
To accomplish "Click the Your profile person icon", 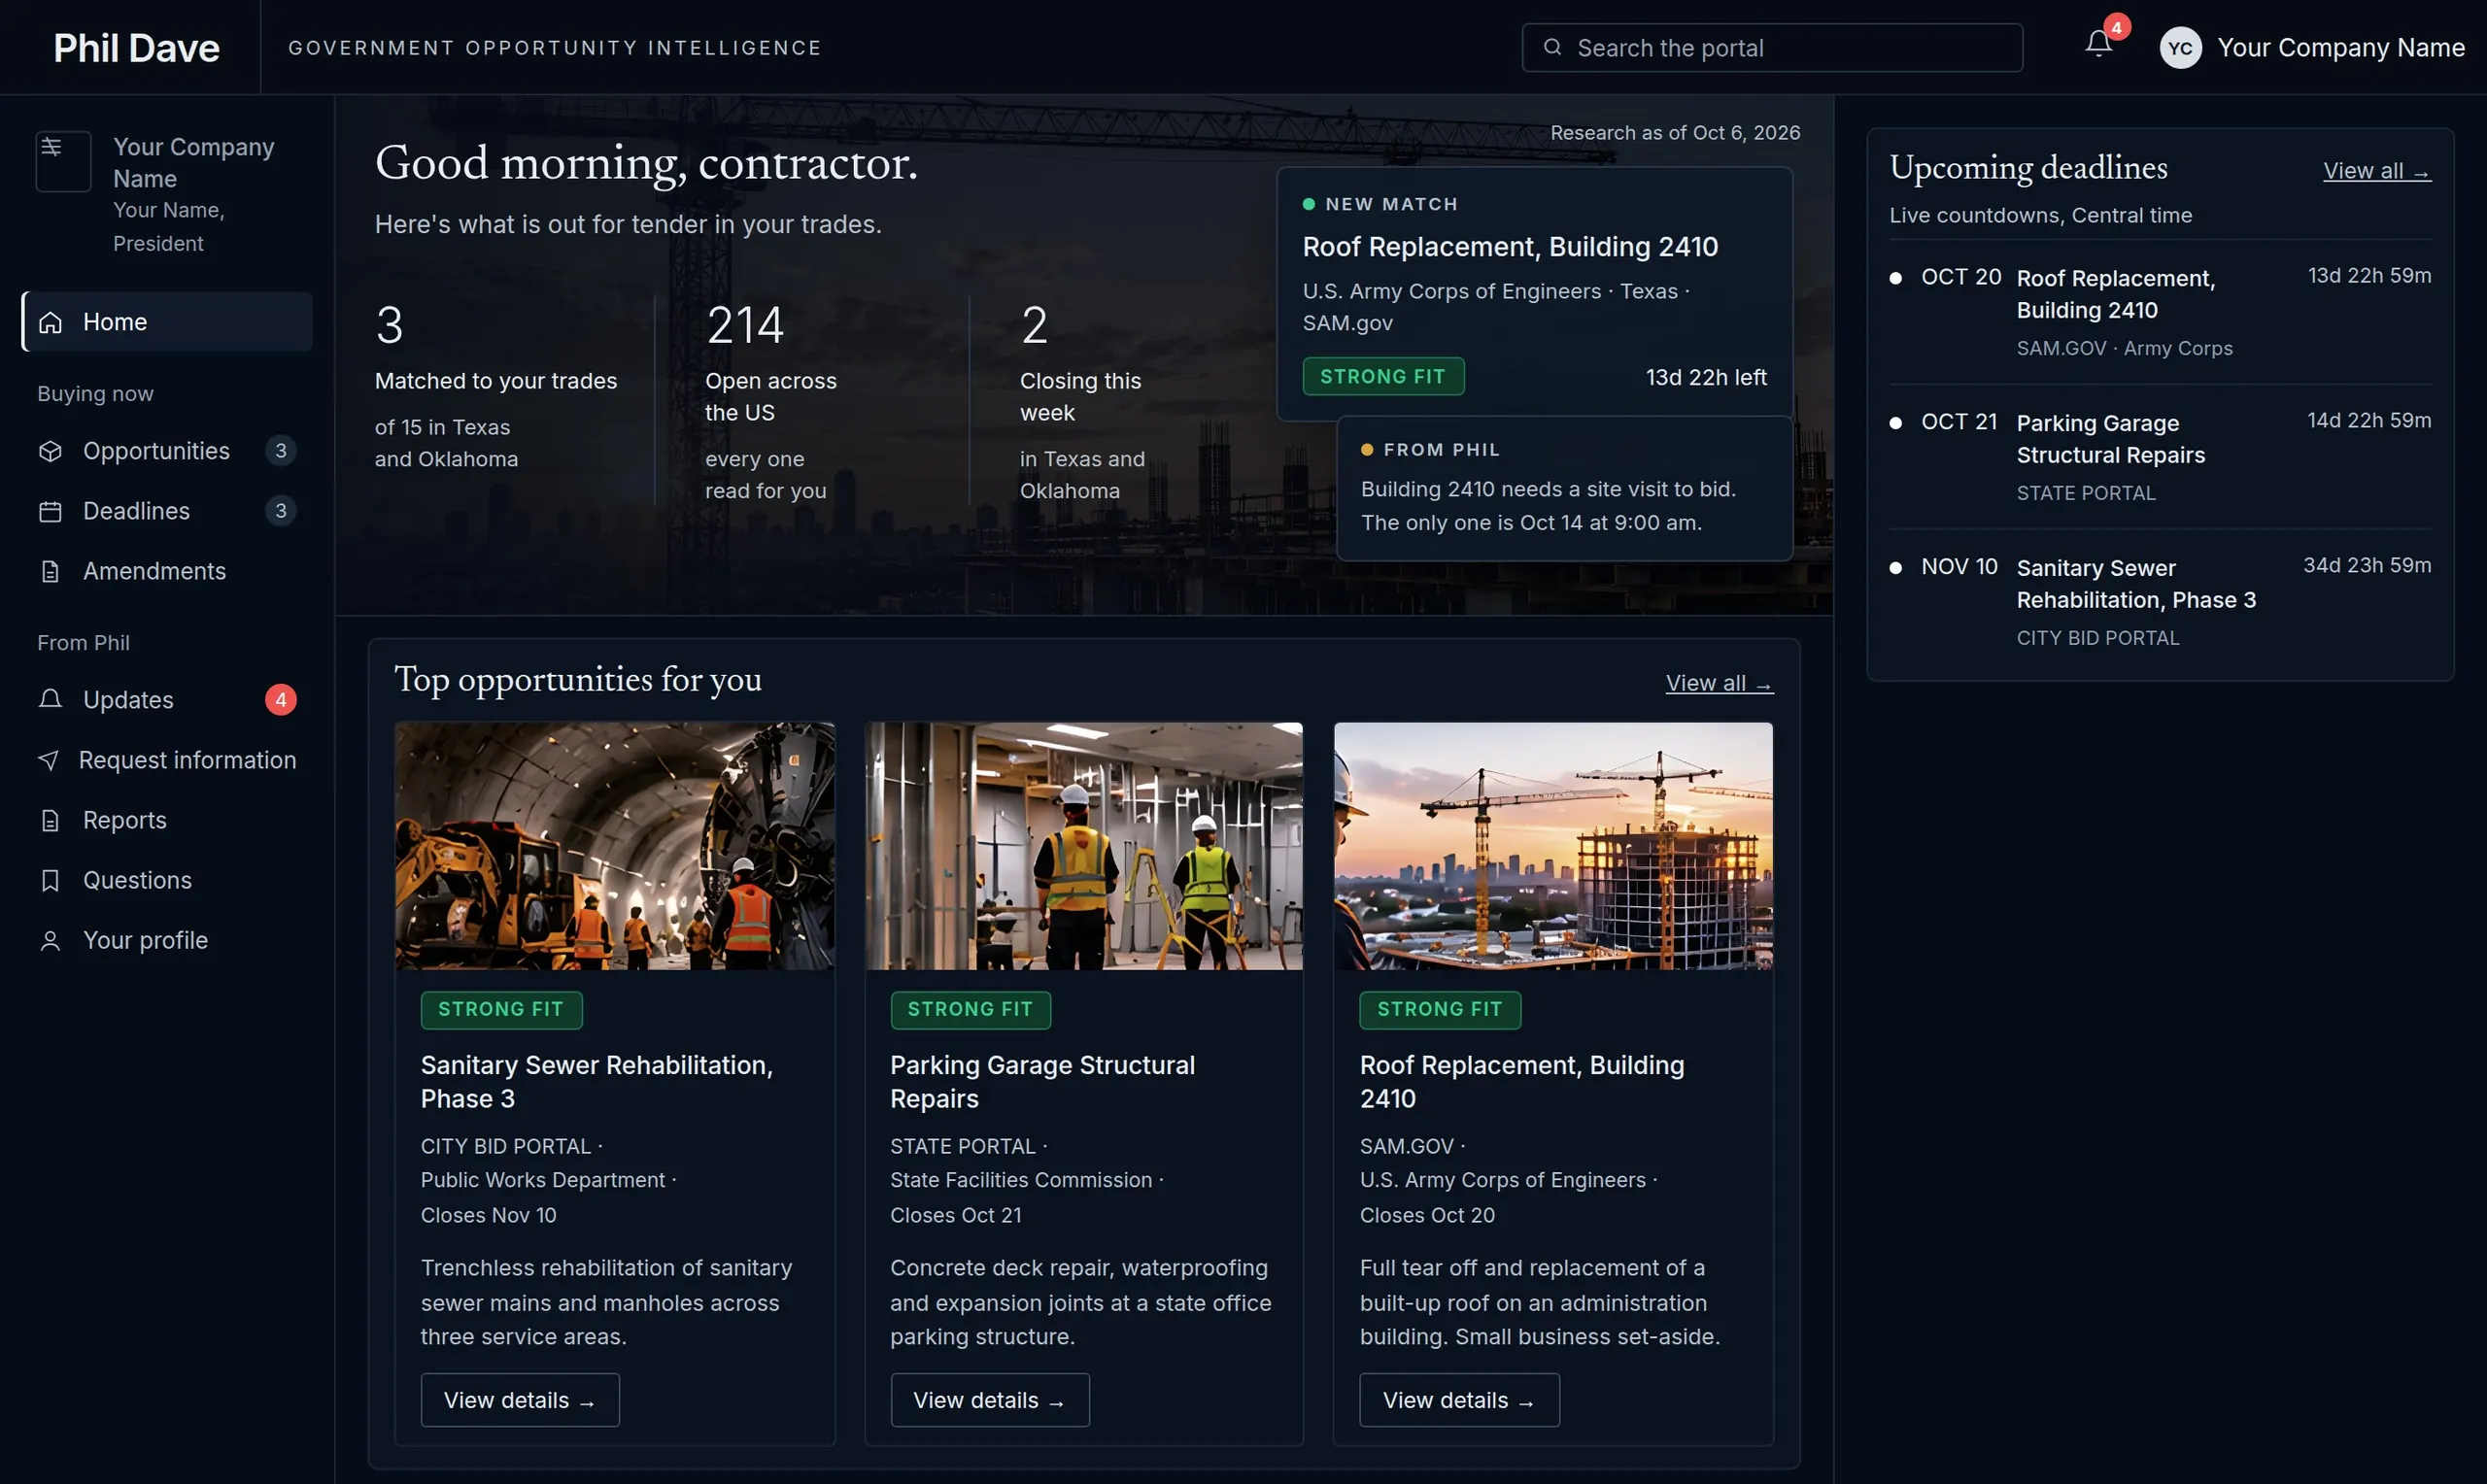I will 50,940.
